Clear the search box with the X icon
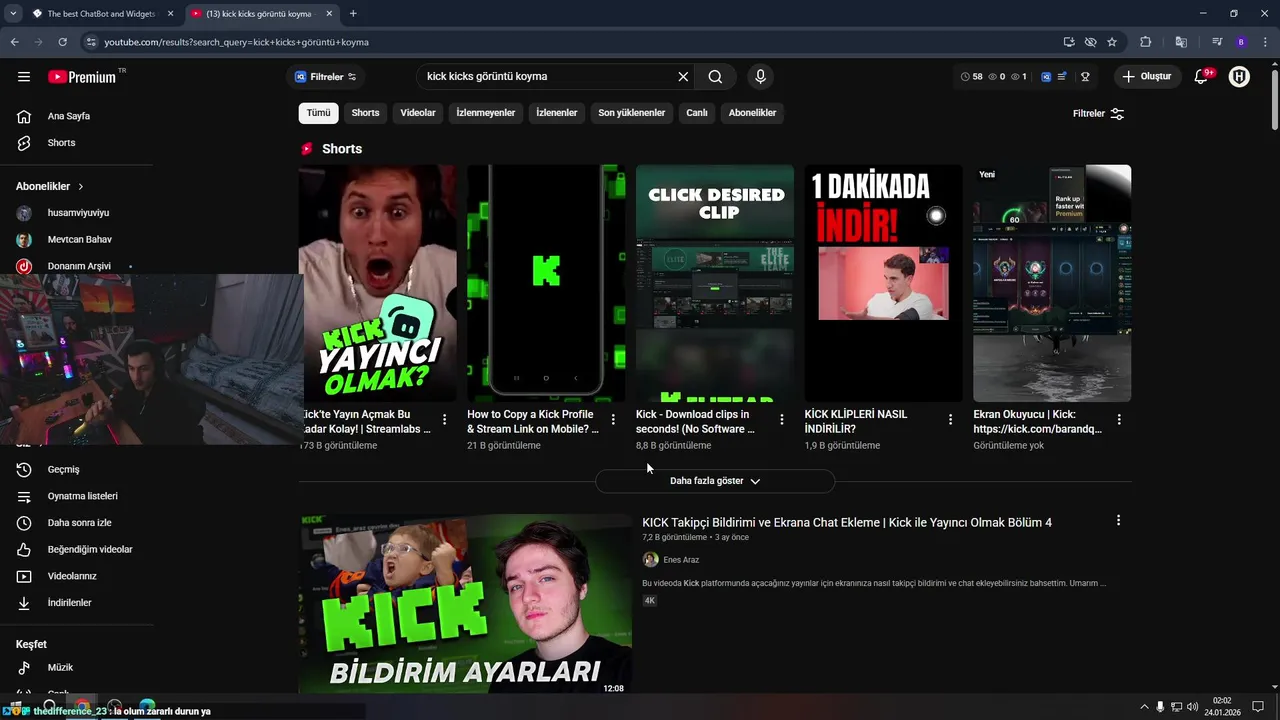This screenshot has height=720, width=1280. (683, 77)
